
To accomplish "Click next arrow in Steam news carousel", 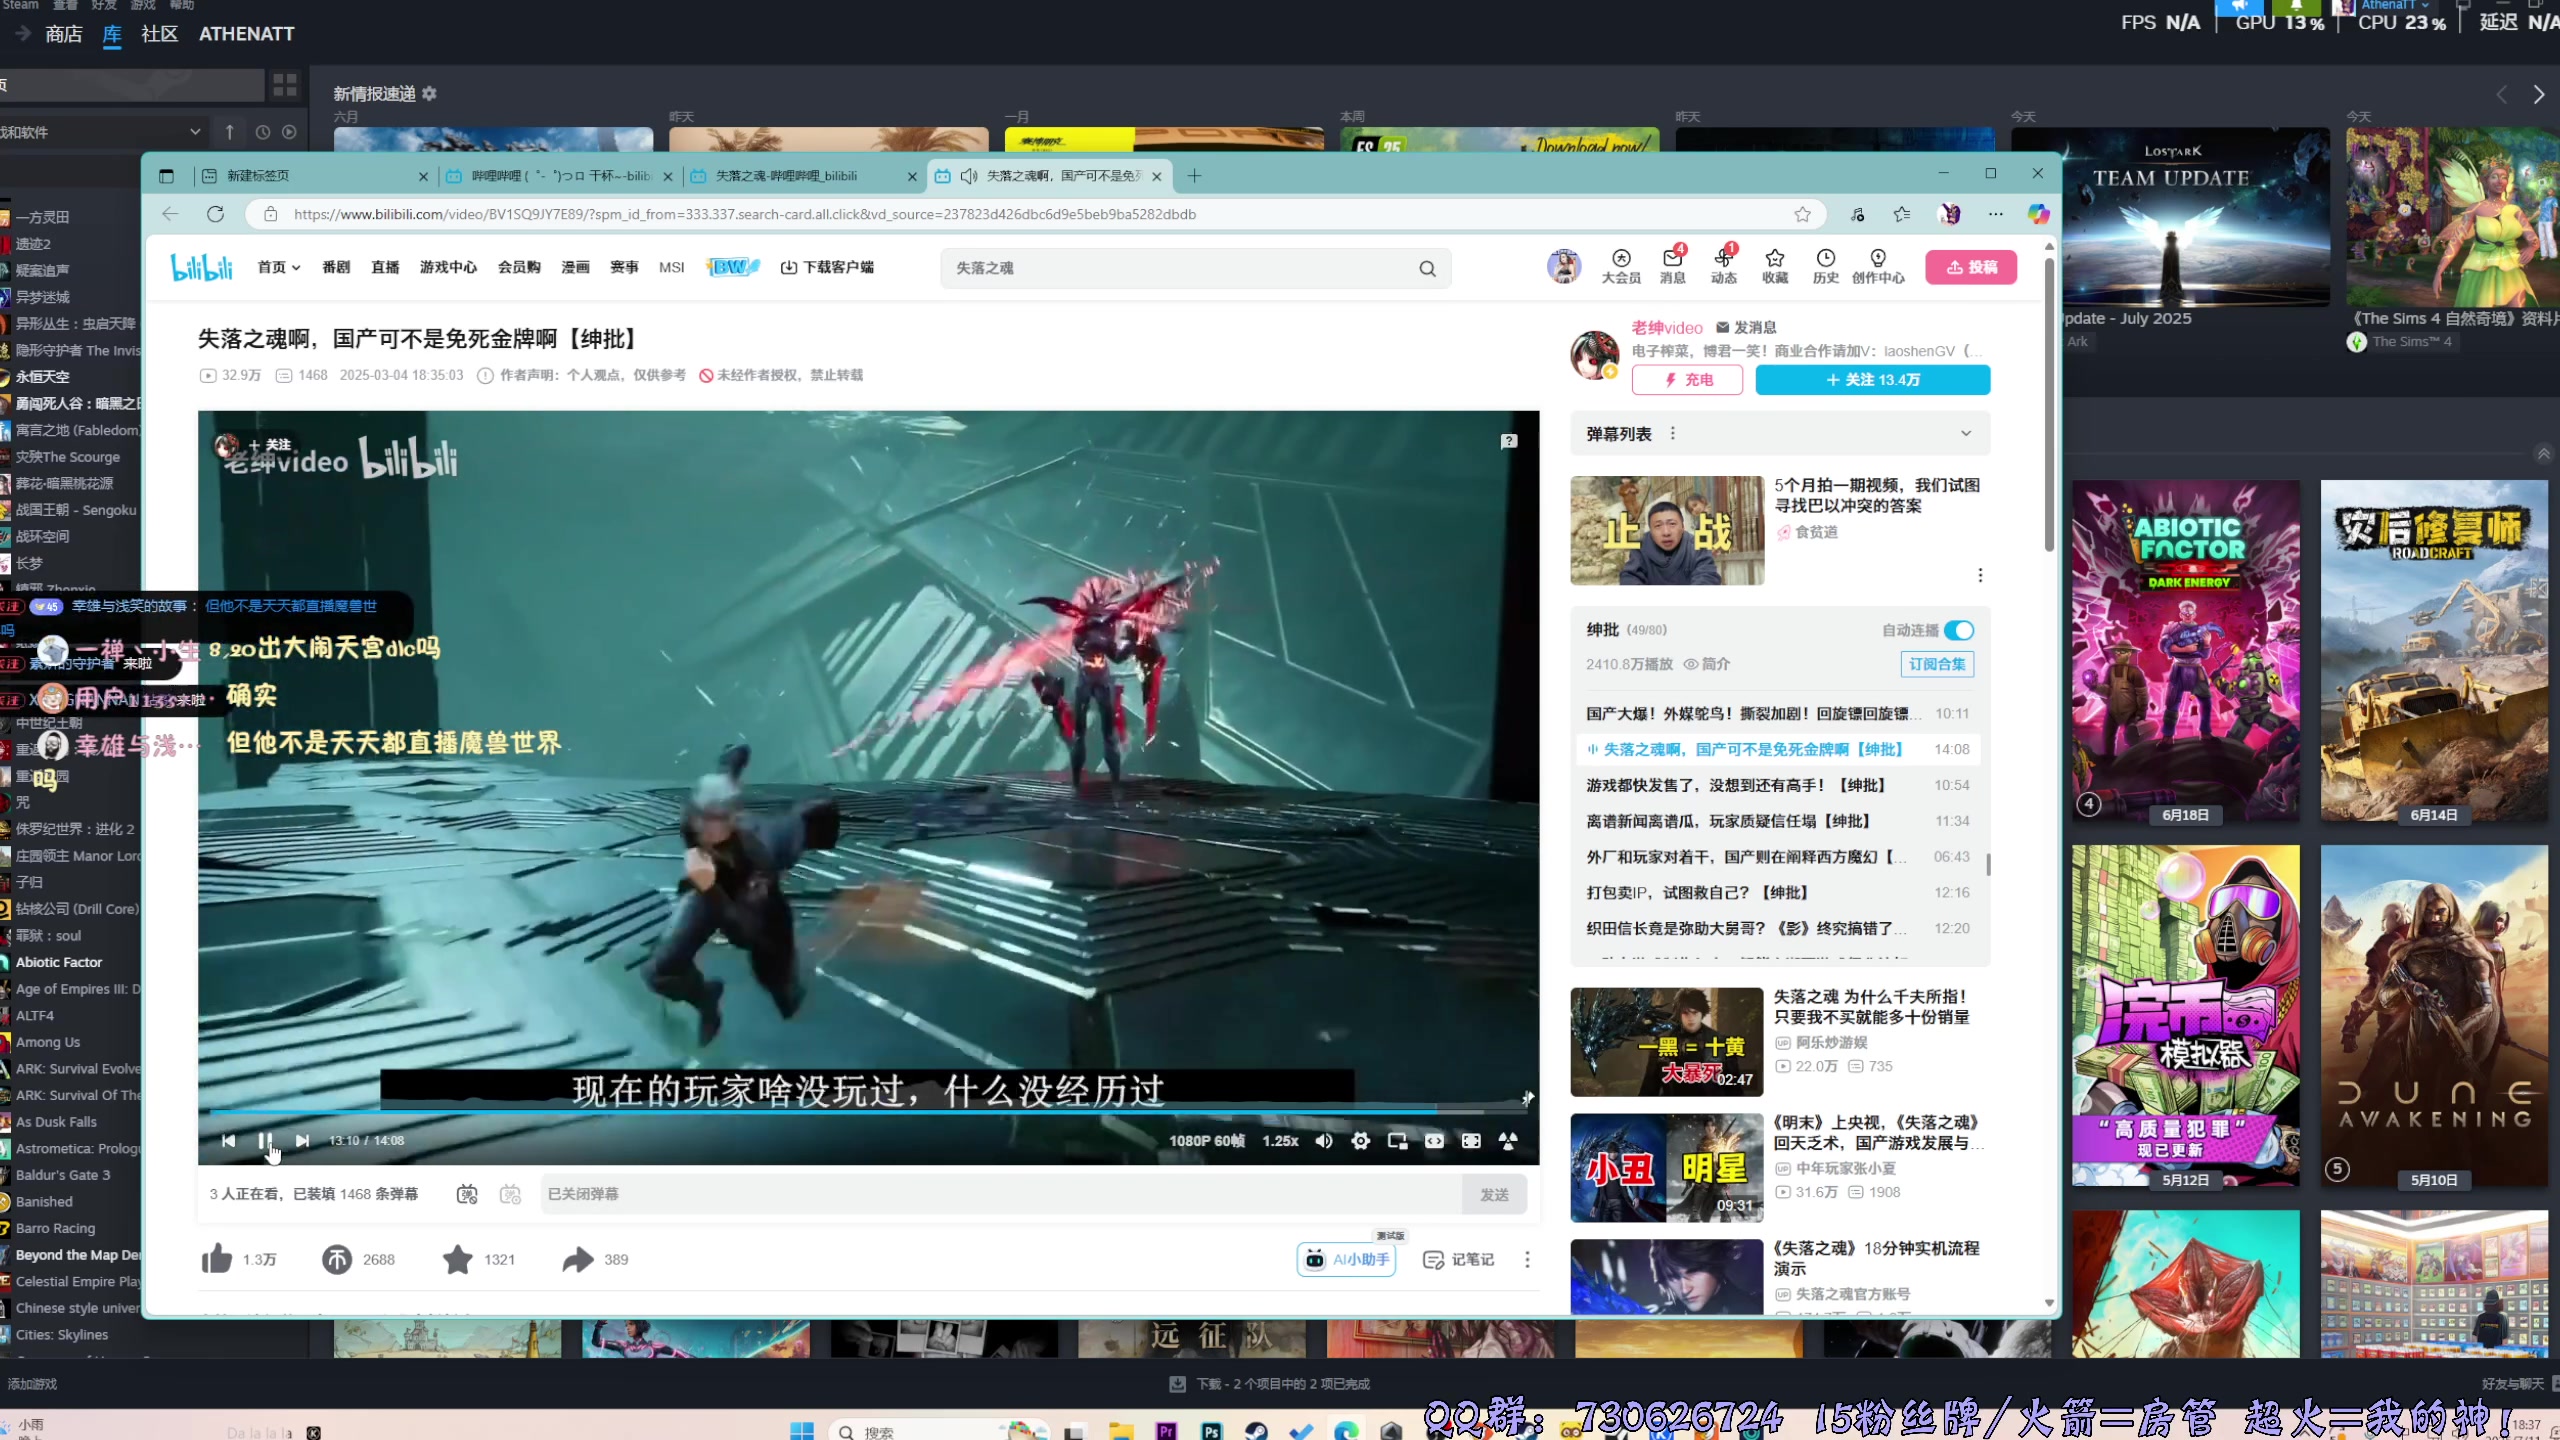I will tap(2538, 95).
